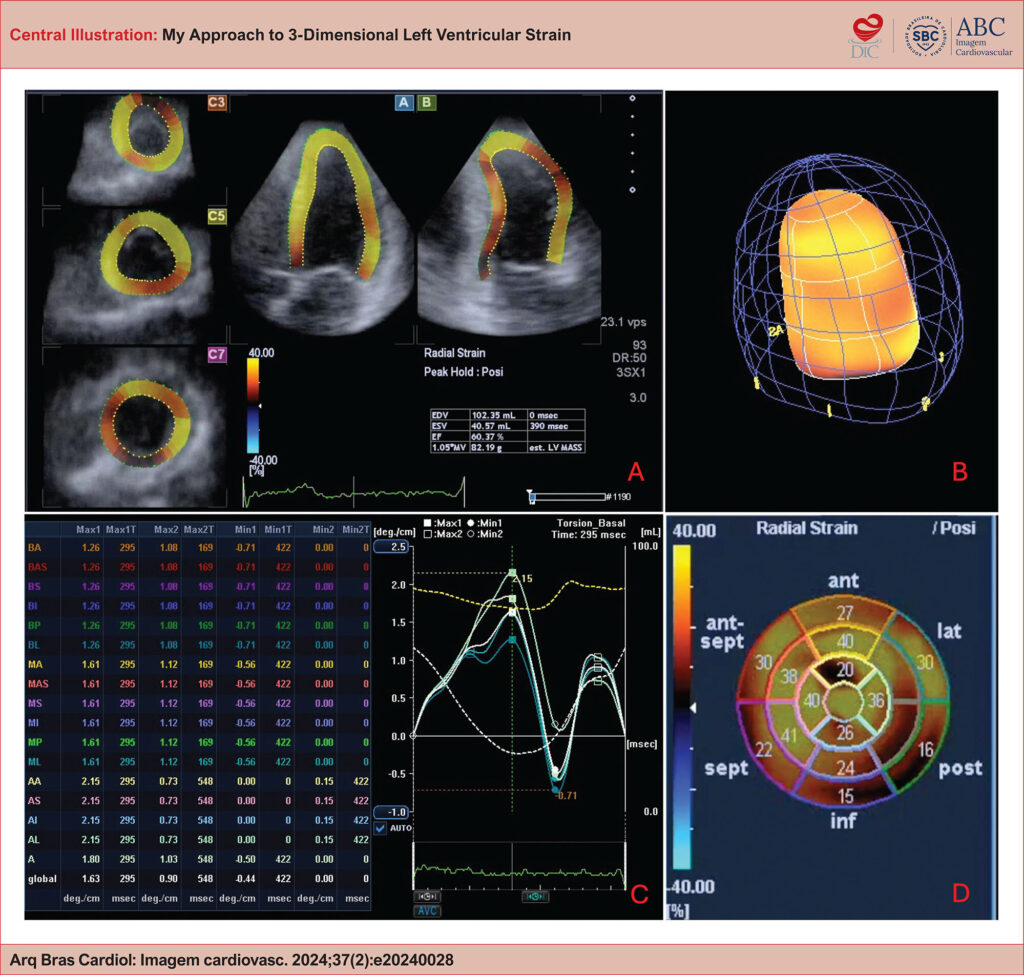The image size is (1024, 975).
Task: Click the -1.0 lower axis limit field
Action: click(391, 812)
